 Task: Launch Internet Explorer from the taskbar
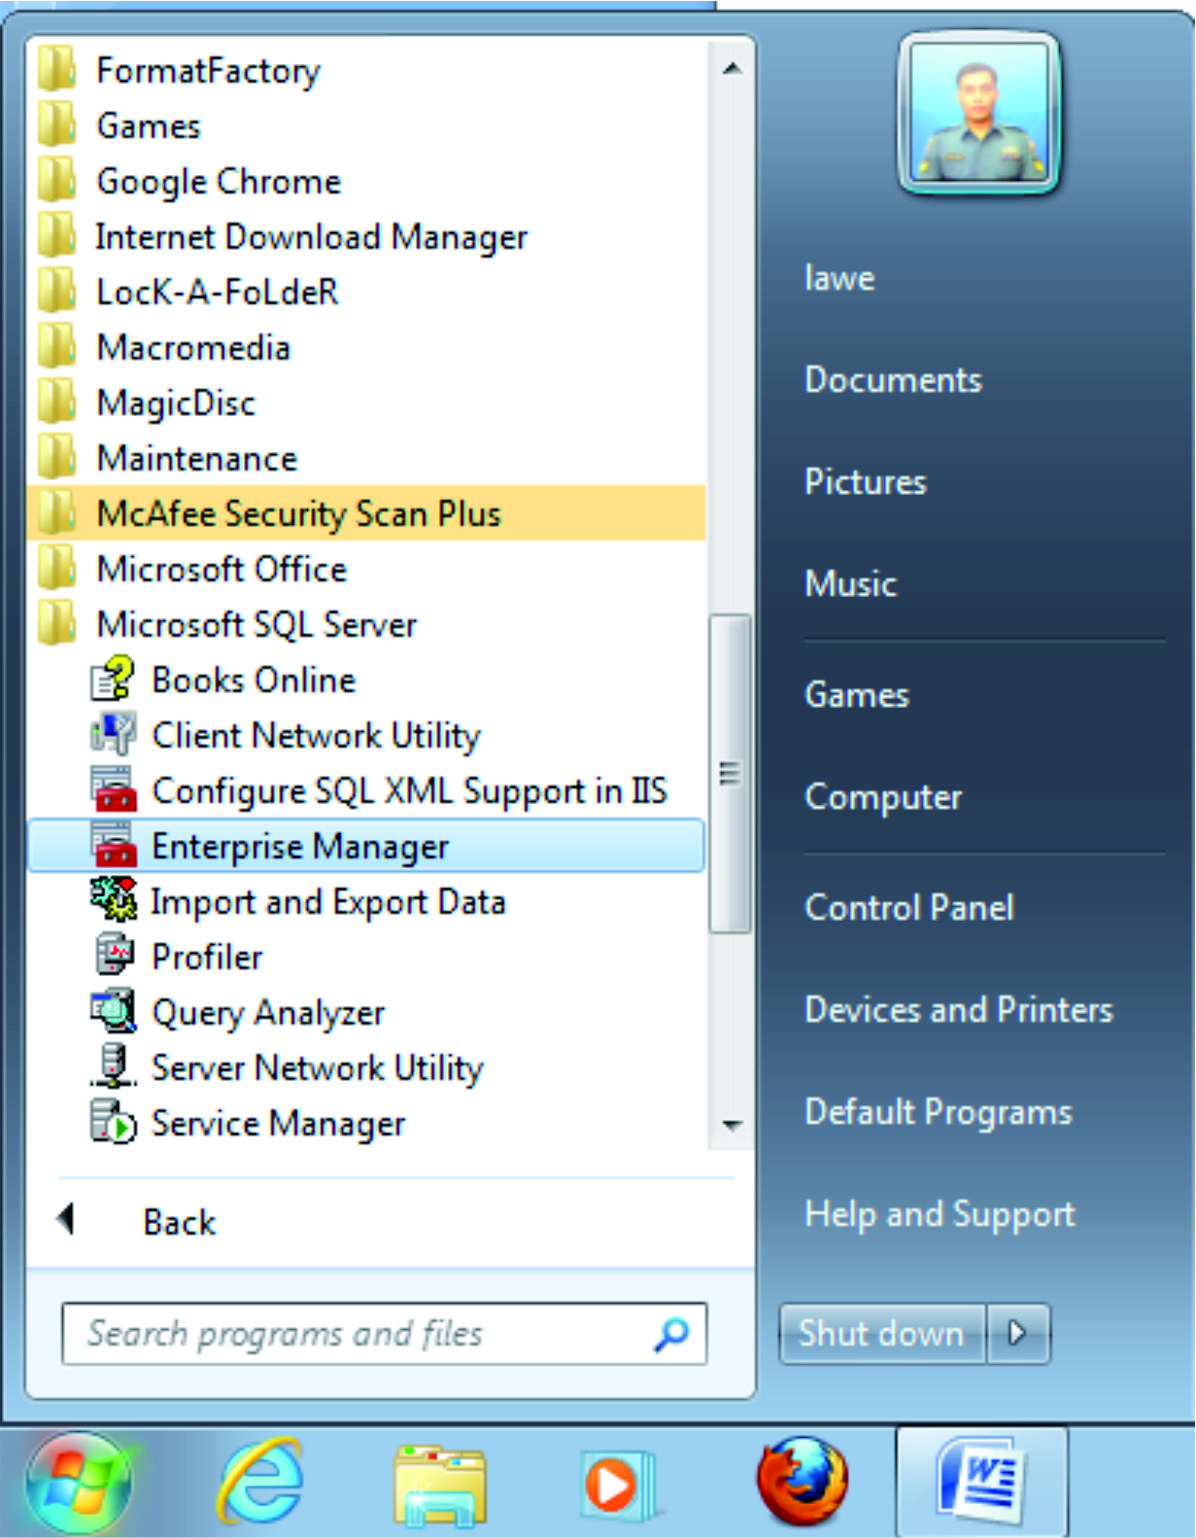261,1483
